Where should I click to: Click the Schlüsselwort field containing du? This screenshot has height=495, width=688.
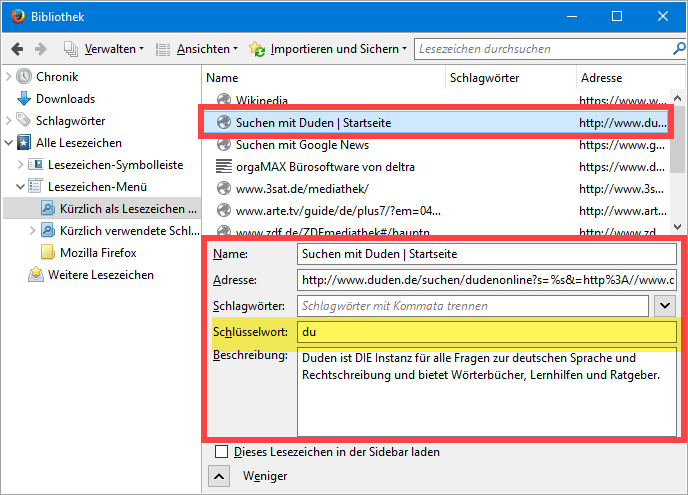click(x=487, y=332)
